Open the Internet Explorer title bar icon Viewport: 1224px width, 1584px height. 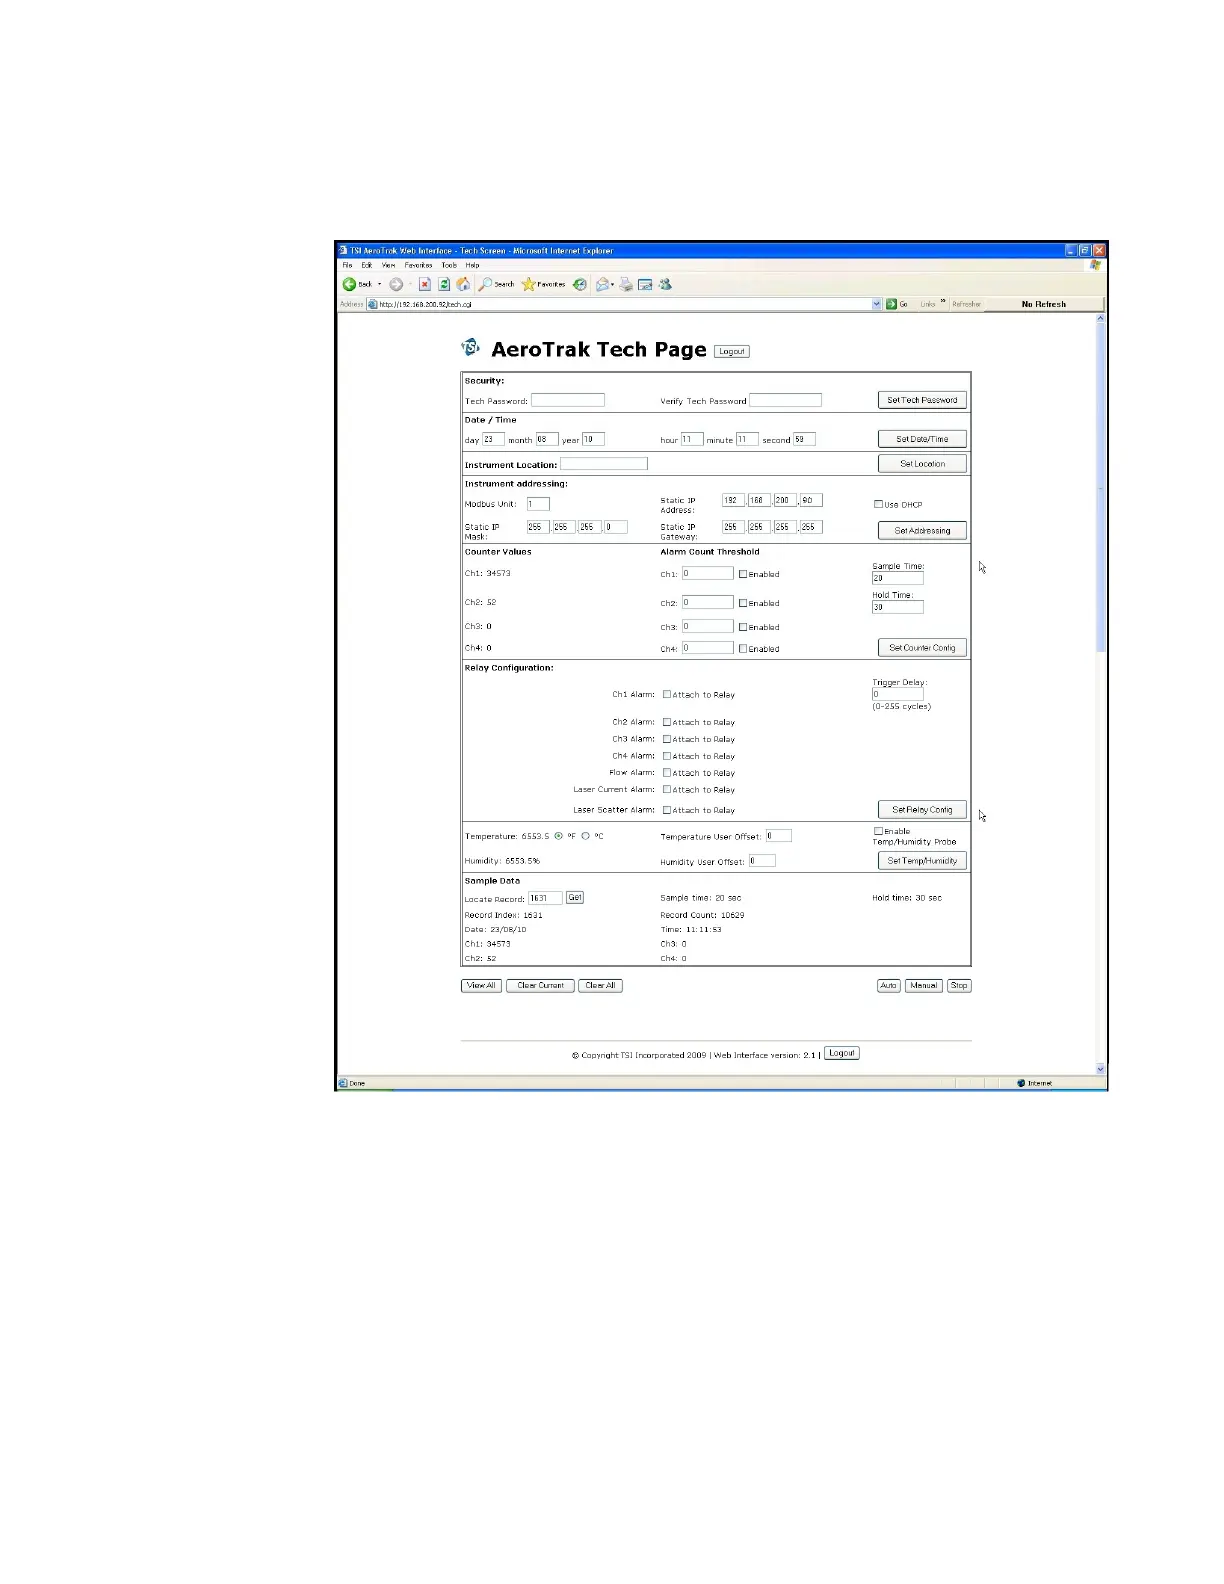point(342,251)
